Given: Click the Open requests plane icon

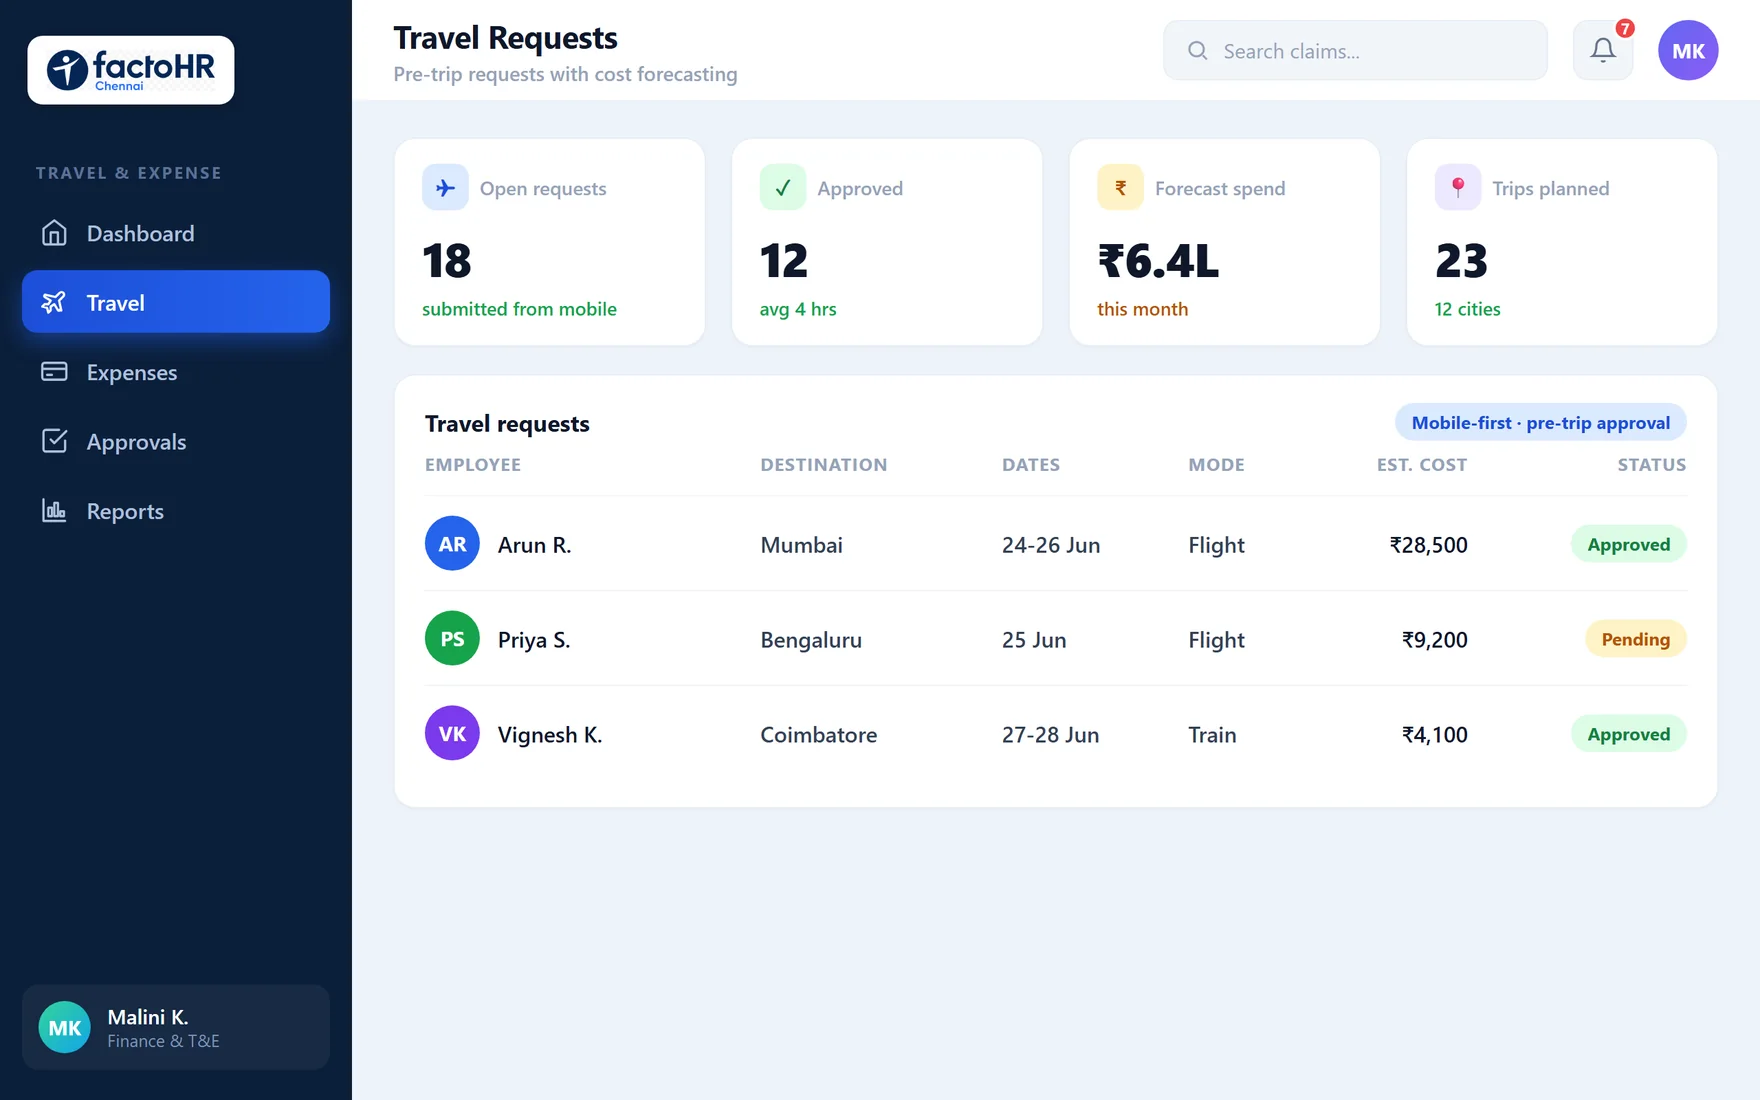Looking at the screenshot, I should (x=445, y=187).
